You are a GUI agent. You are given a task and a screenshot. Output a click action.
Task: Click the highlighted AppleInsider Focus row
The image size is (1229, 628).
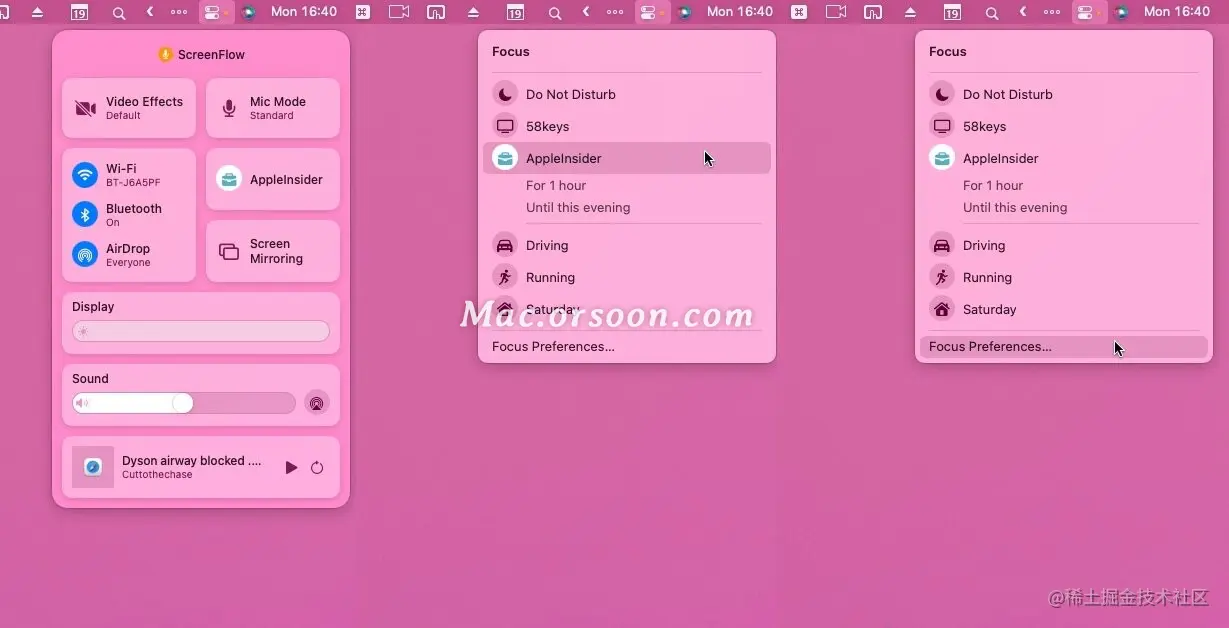click(x=627, y=158)
